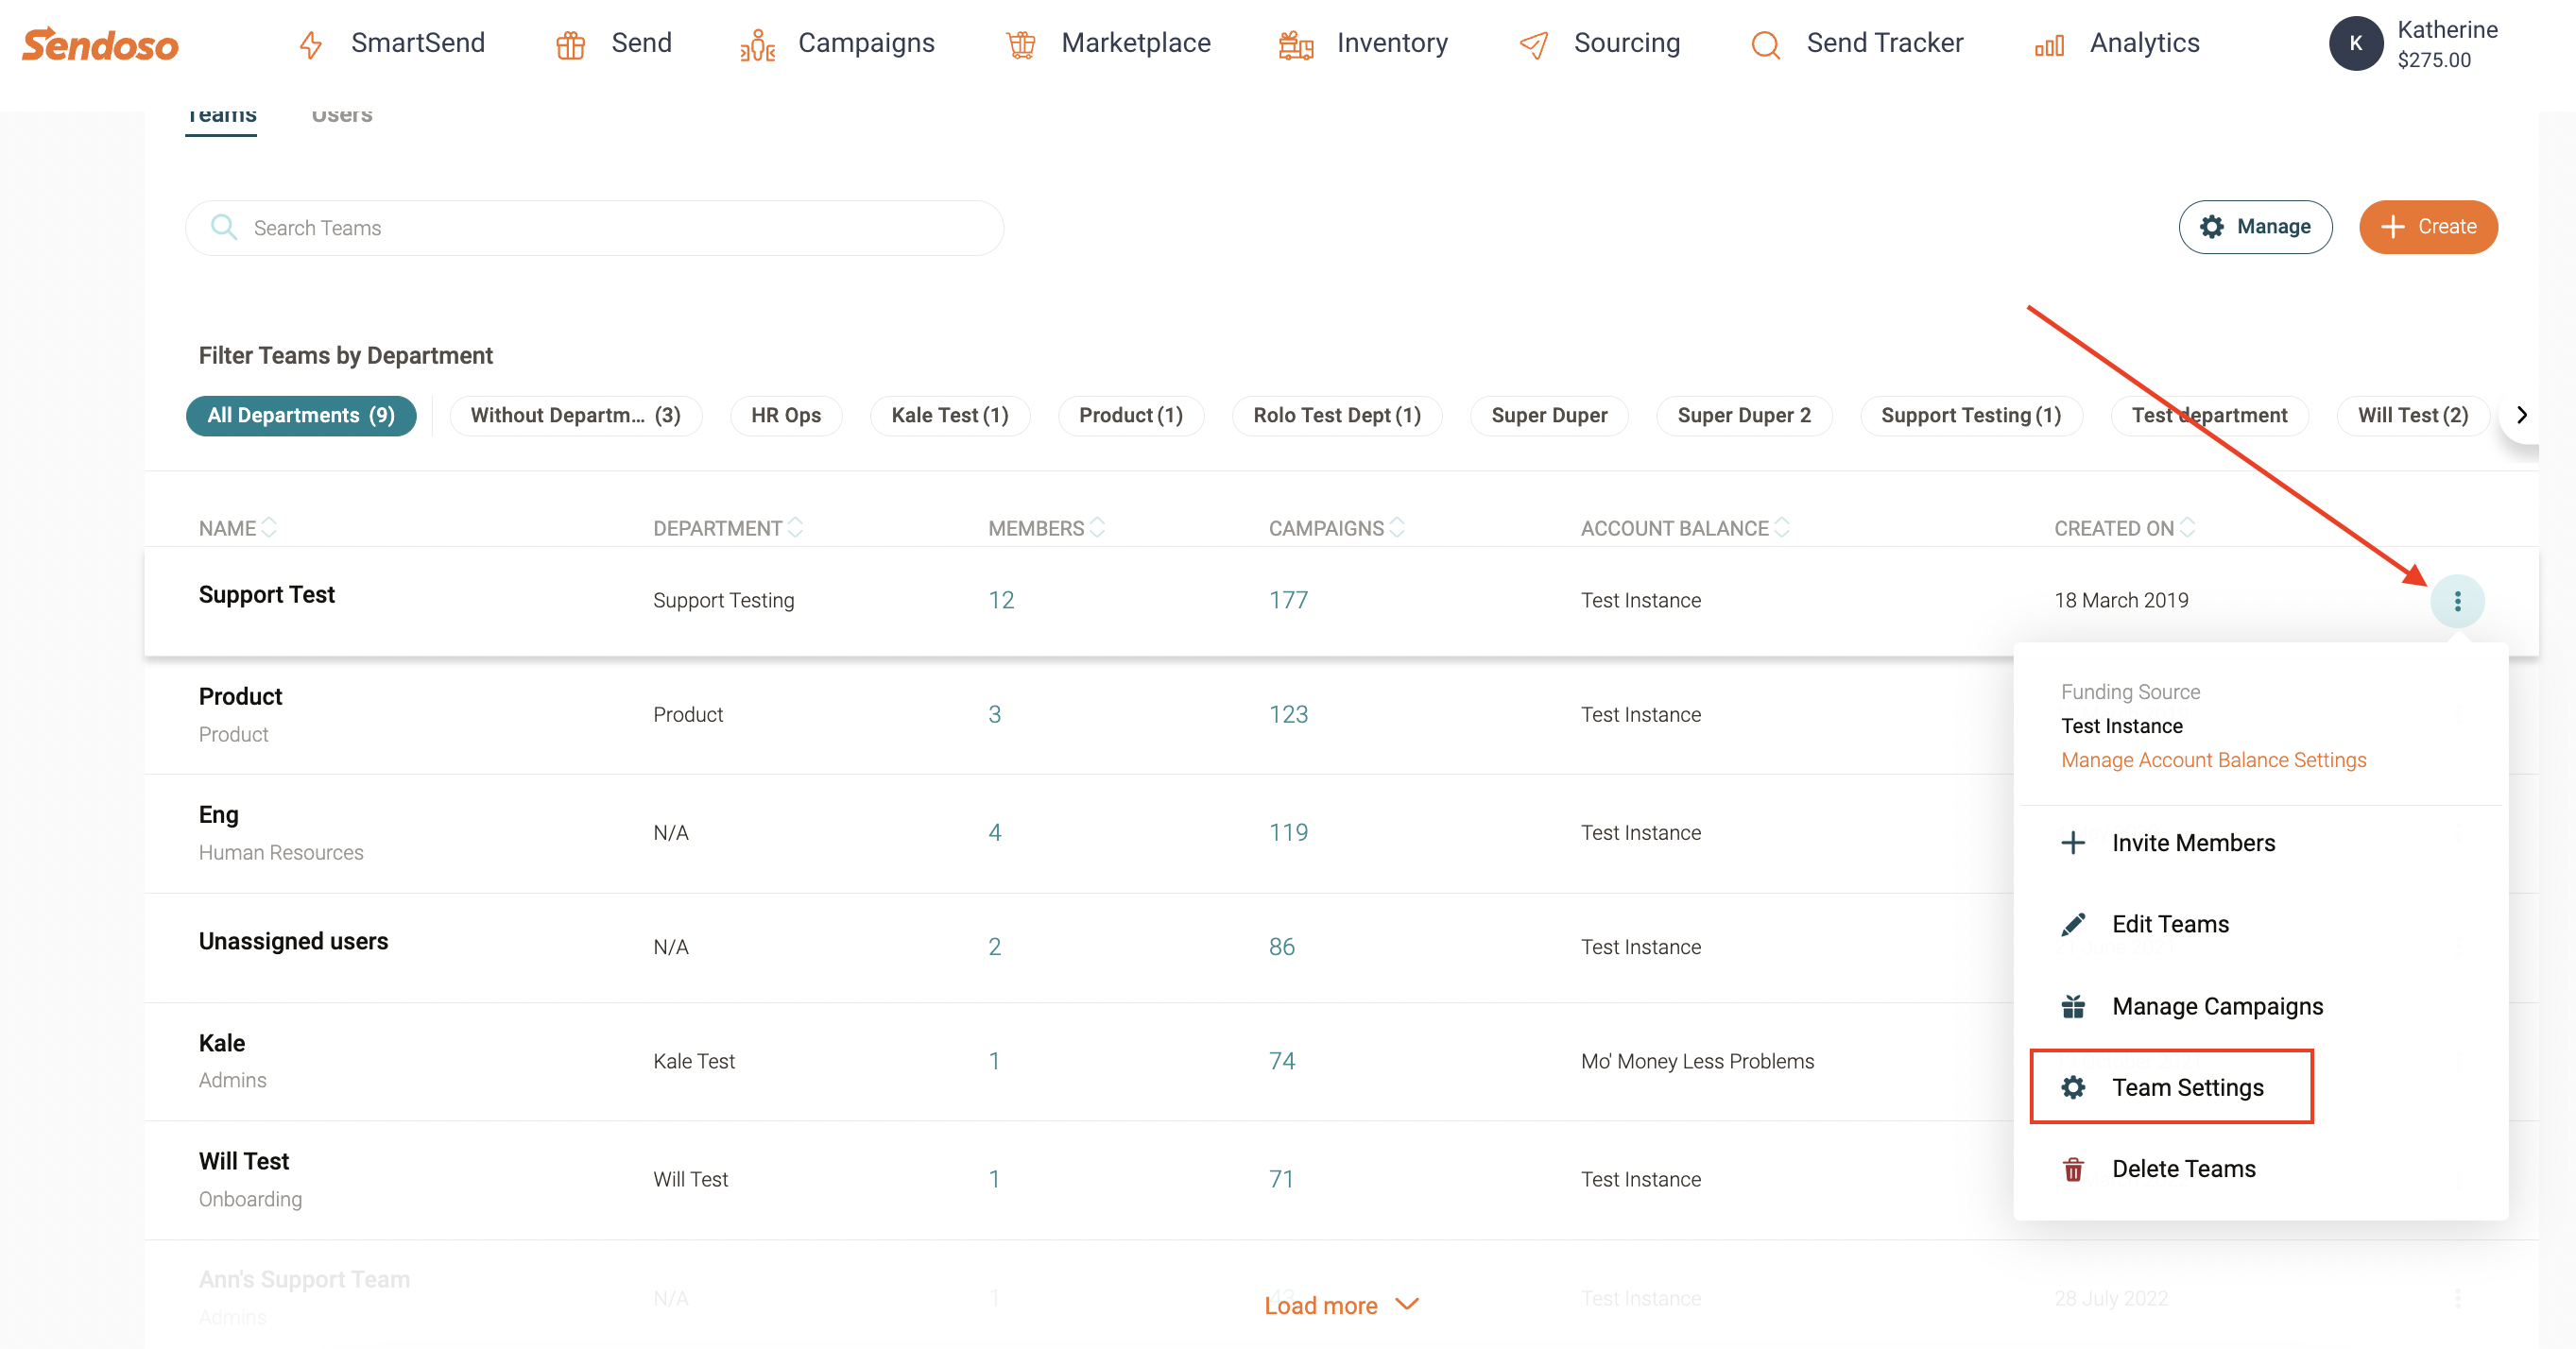The image size is (2576, 1349).
Task: Click the plus icon beside Invite Members
Action: pos(2074,843)
